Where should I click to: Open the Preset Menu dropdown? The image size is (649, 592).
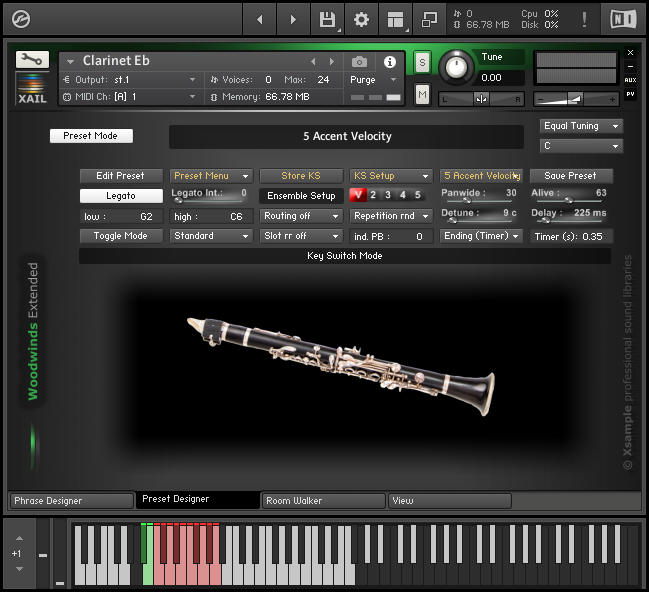pos(211,176)
